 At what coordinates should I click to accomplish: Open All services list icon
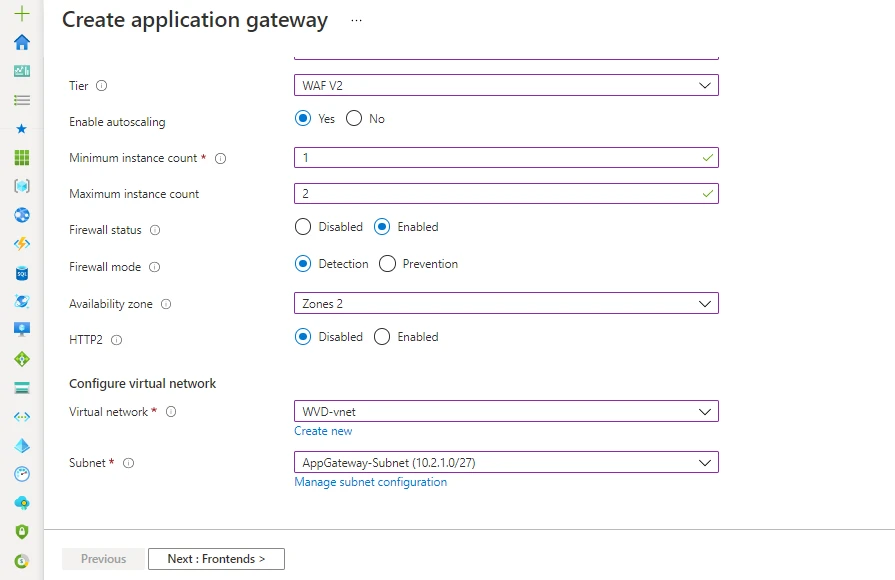[x=21, y=100]
